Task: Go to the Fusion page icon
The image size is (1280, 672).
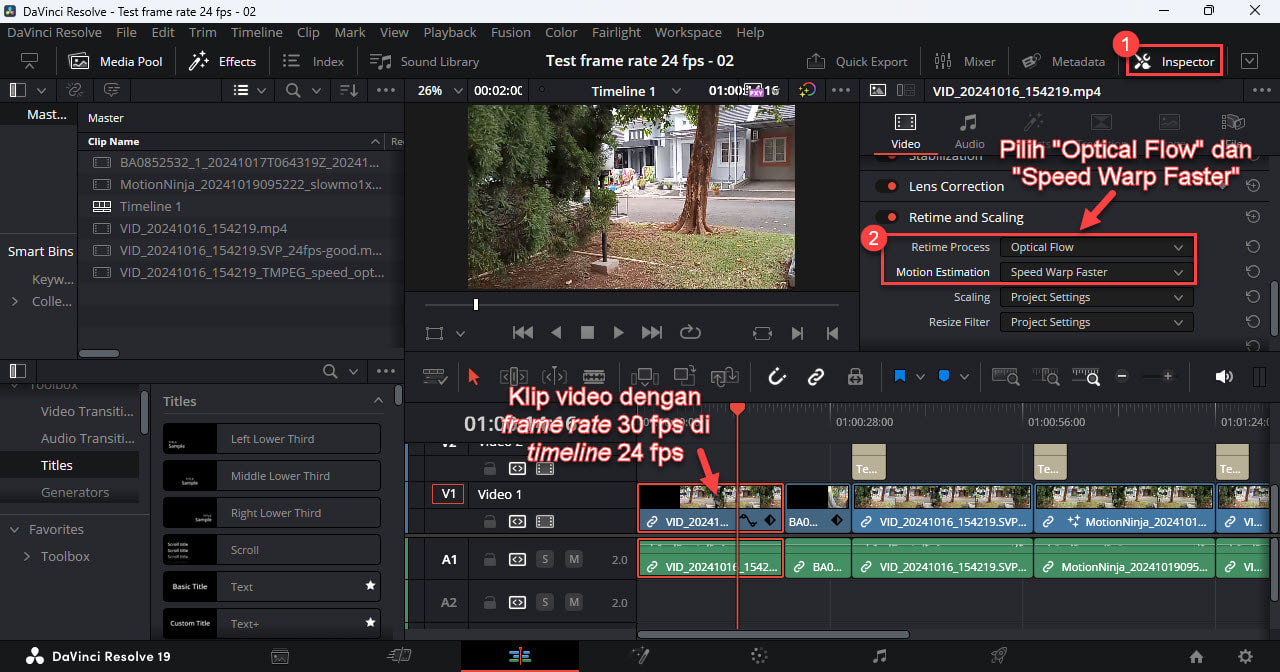Action: [640, 656]
